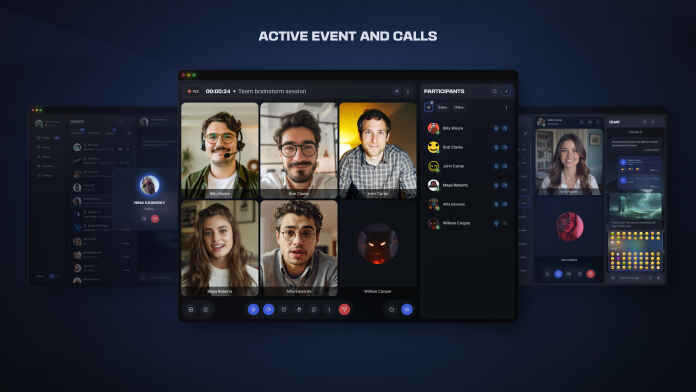Toggle John Carter's camera in participants list
This screenshot has height=392, width=696.
[x=505, y=166]
